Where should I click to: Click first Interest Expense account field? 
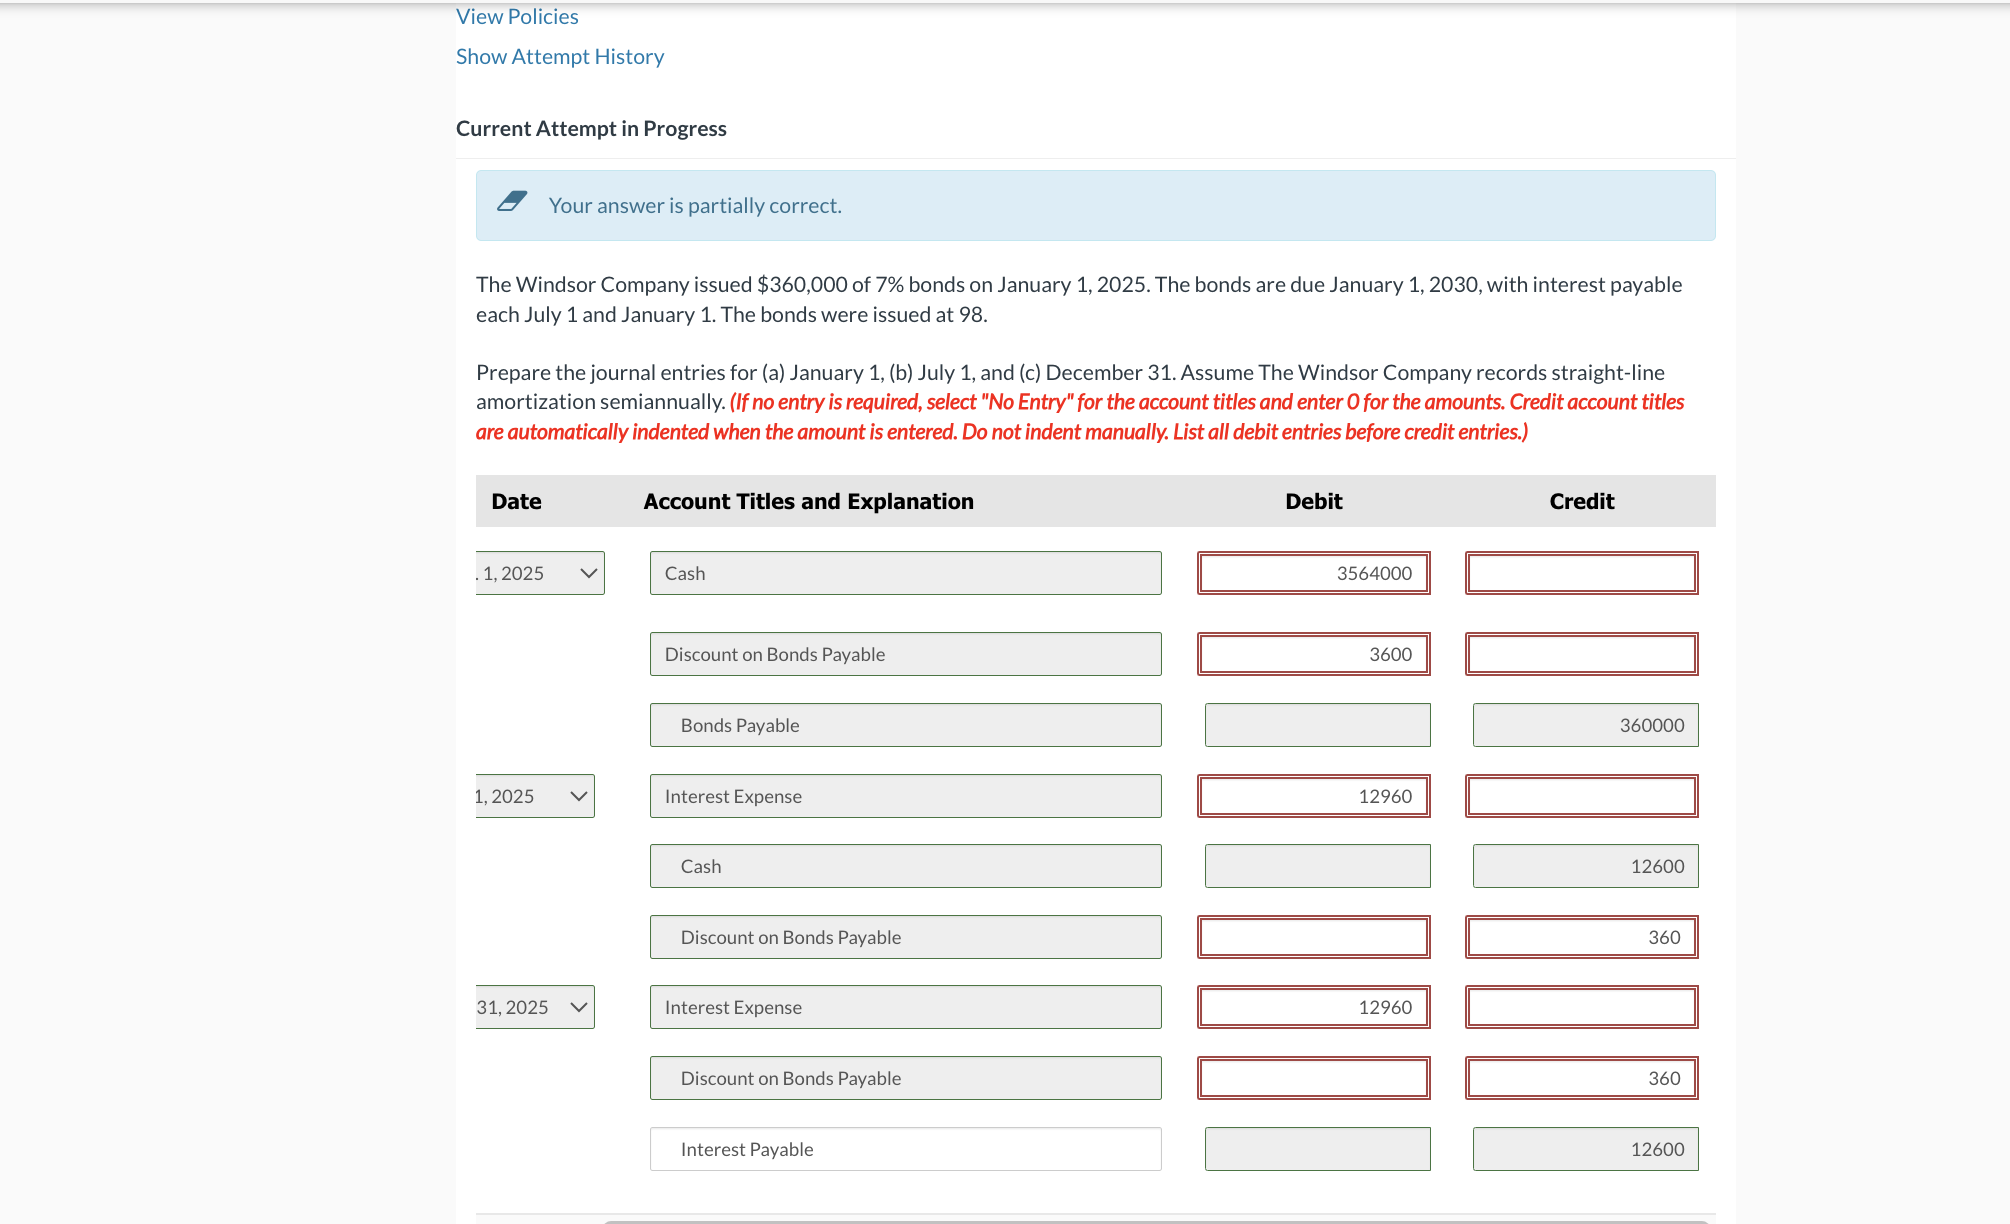point(905,796)
